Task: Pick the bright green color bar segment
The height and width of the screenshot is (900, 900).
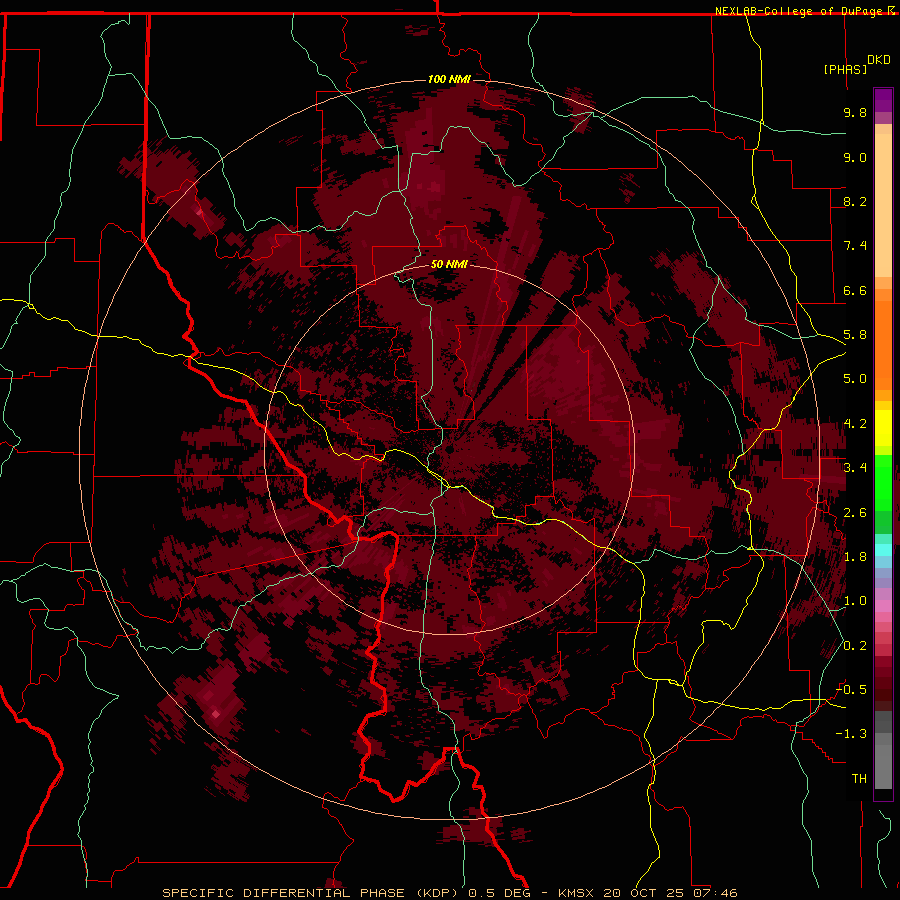Action: pyautogui.click(x=883, y=482)
